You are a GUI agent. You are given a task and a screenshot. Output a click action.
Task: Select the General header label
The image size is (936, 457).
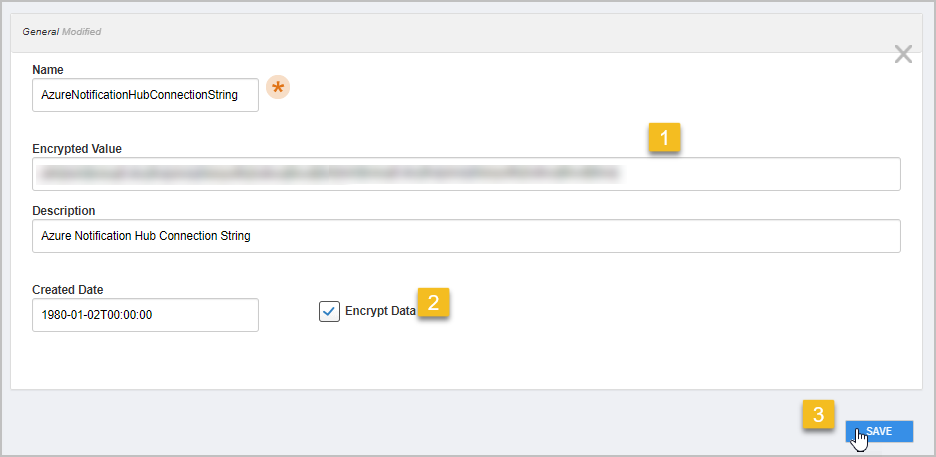coord(40,32)
